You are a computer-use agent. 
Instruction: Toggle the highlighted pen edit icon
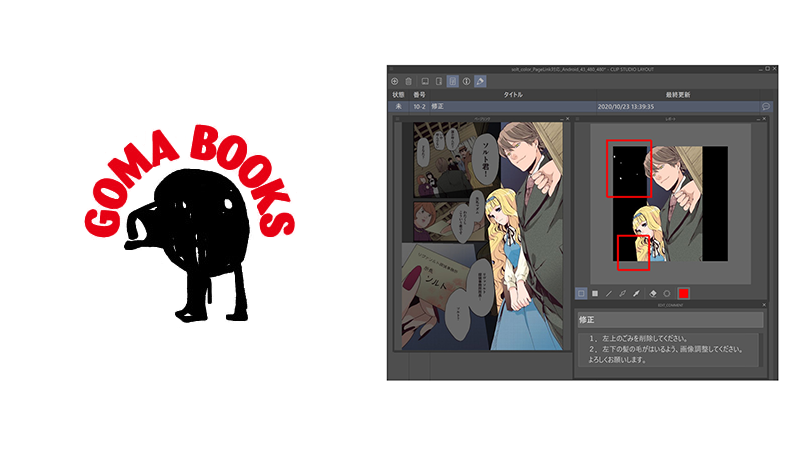click(480, 81)
